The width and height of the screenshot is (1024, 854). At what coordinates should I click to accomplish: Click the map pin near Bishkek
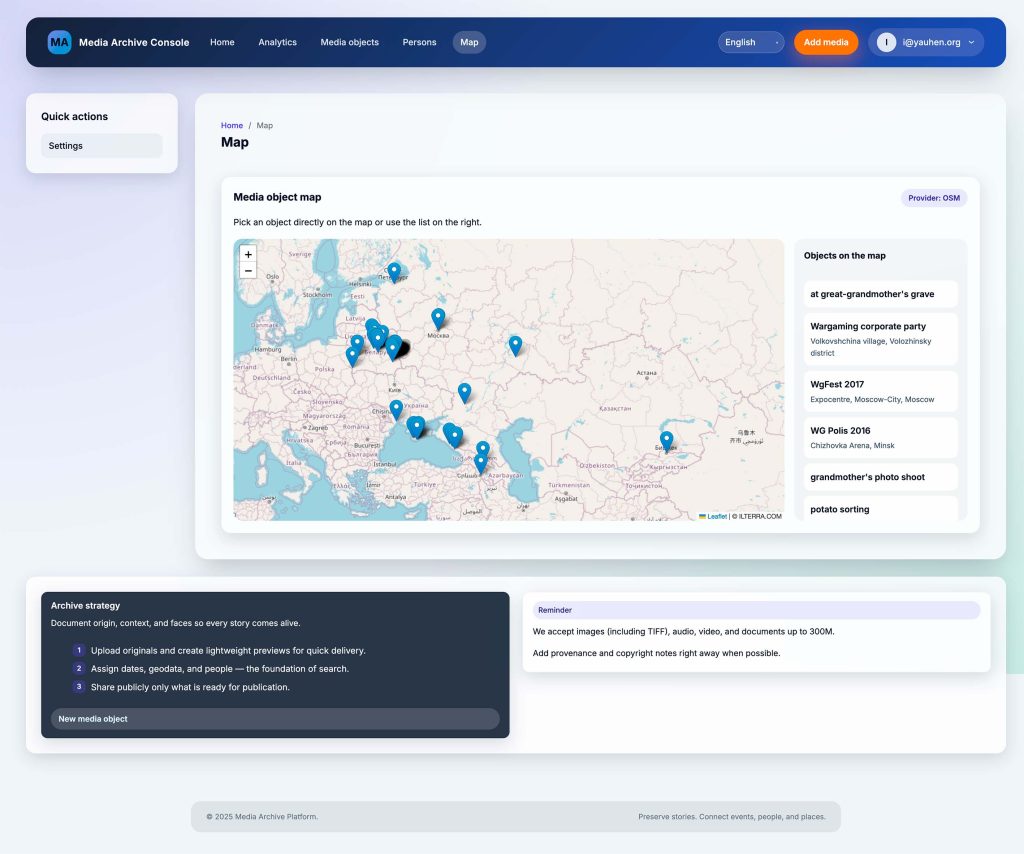[666, 439]
